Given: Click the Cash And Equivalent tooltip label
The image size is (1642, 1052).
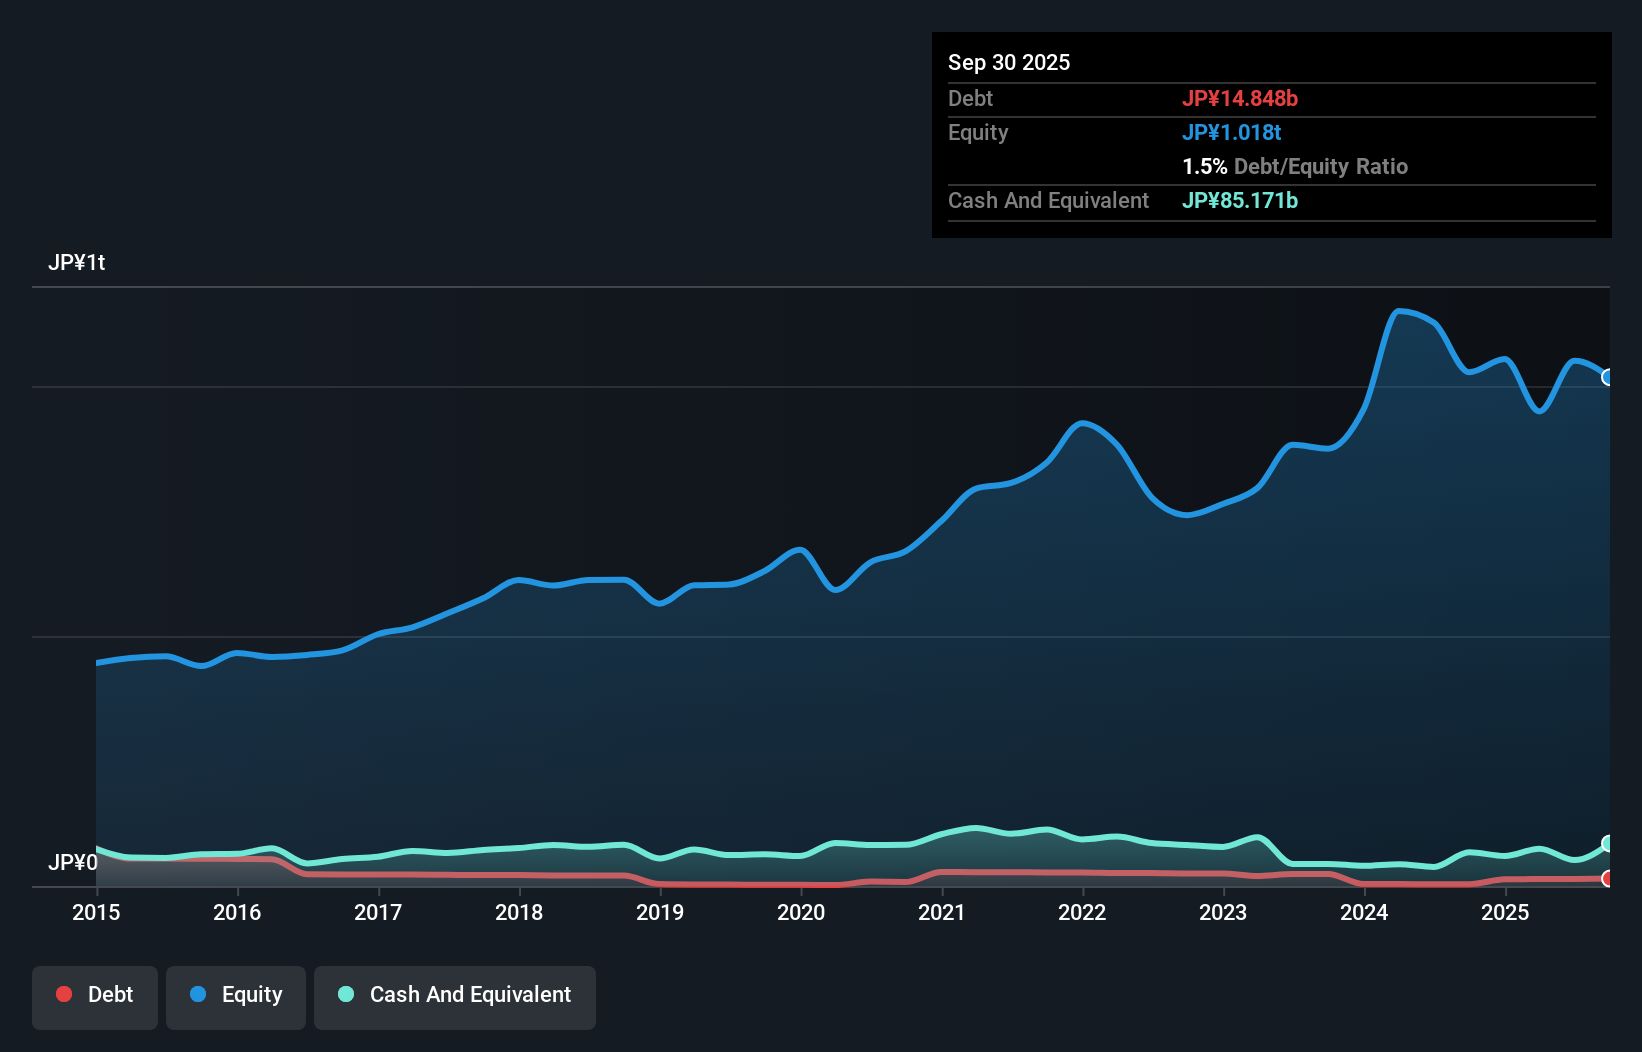Looking at the screenshot, I should (1049, 201).
